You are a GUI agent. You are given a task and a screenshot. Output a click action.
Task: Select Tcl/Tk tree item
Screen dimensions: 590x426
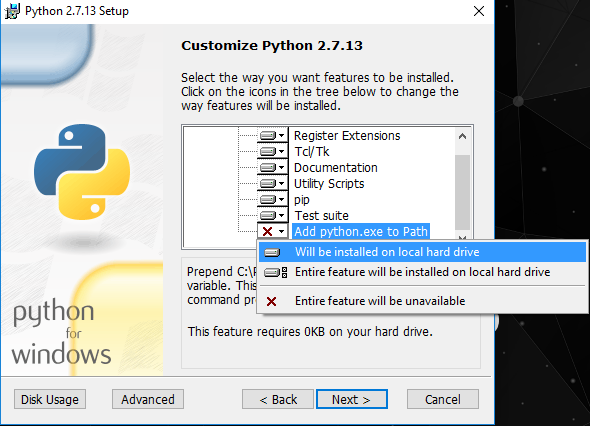point(312,152)
